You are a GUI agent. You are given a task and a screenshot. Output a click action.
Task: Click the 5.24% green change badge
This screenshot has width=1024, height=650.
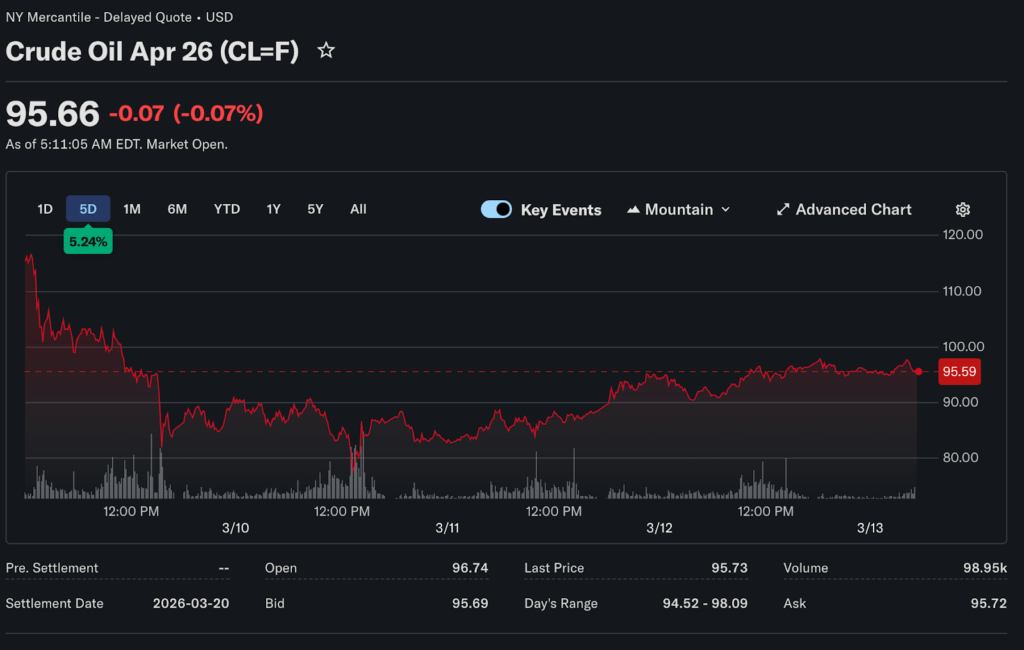pyautogui.click(x=88, y=241)
